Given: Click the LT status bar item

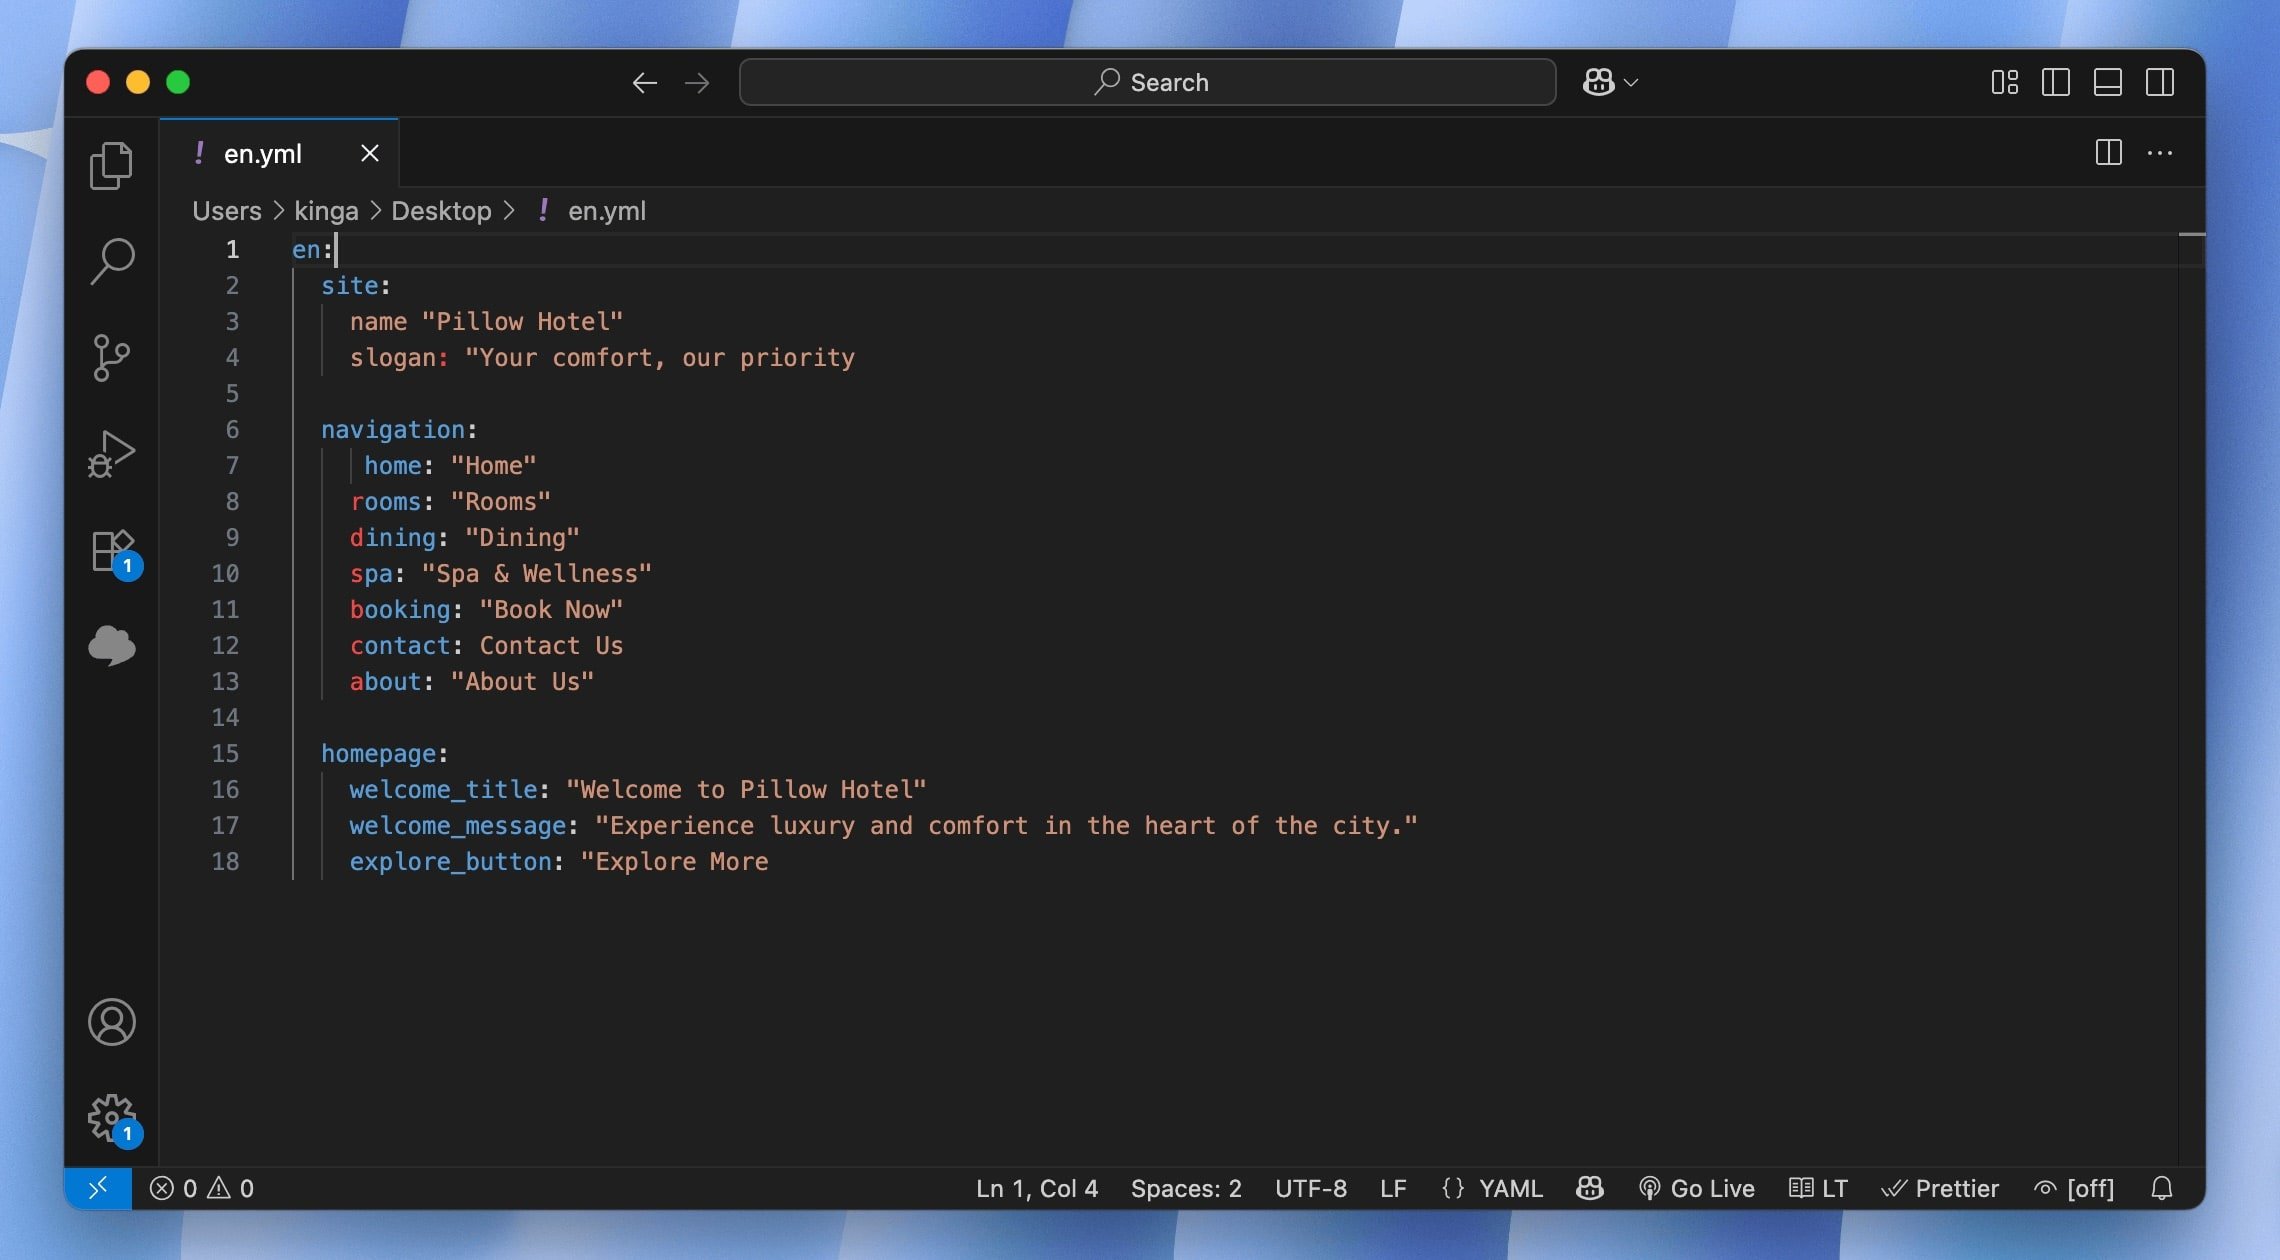Looking at the screenshot, I should (1818, 1188).
